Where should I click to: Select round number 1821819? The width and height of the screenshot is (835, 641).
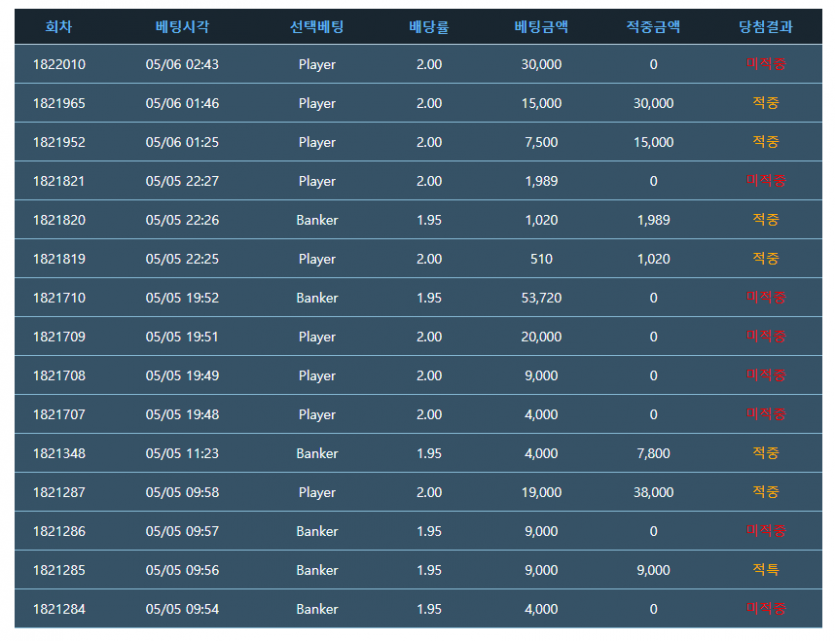point(59,259)
